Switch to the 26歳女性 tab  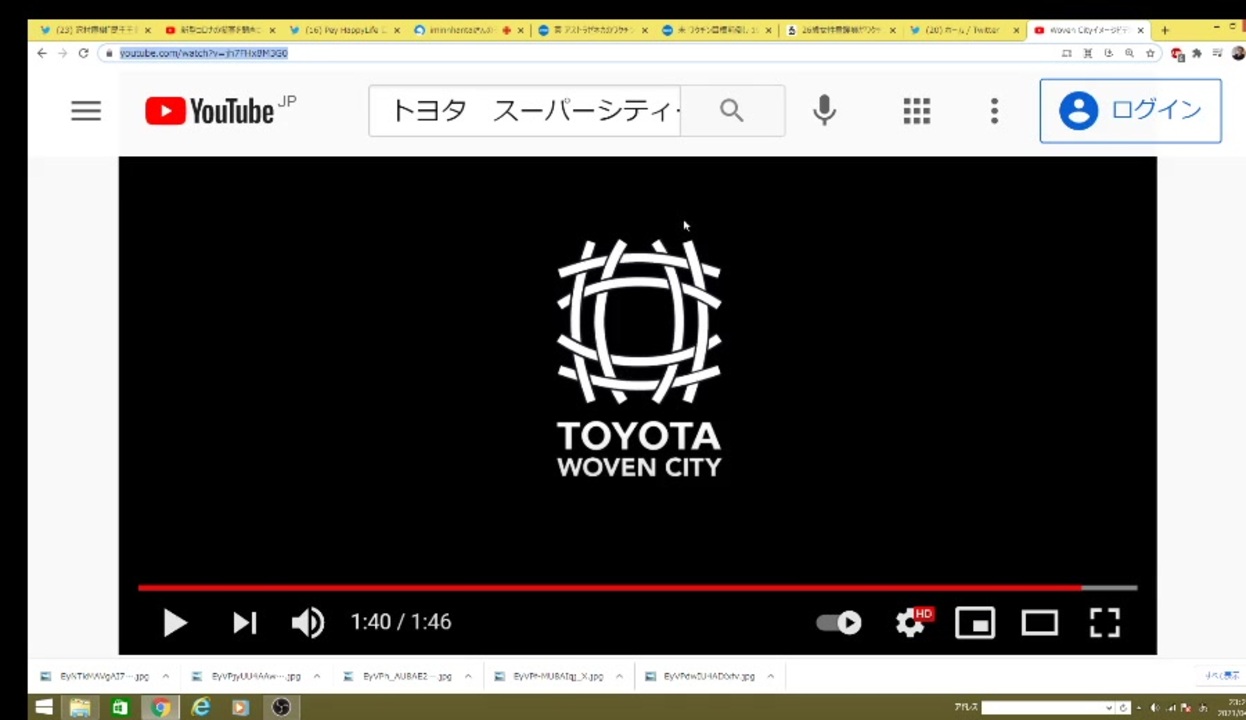[840, 30]
